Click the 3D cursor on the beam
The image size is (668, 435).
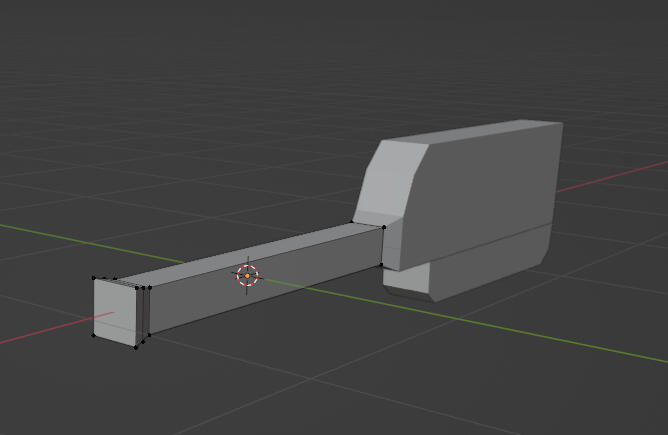(x=248, y=276)
